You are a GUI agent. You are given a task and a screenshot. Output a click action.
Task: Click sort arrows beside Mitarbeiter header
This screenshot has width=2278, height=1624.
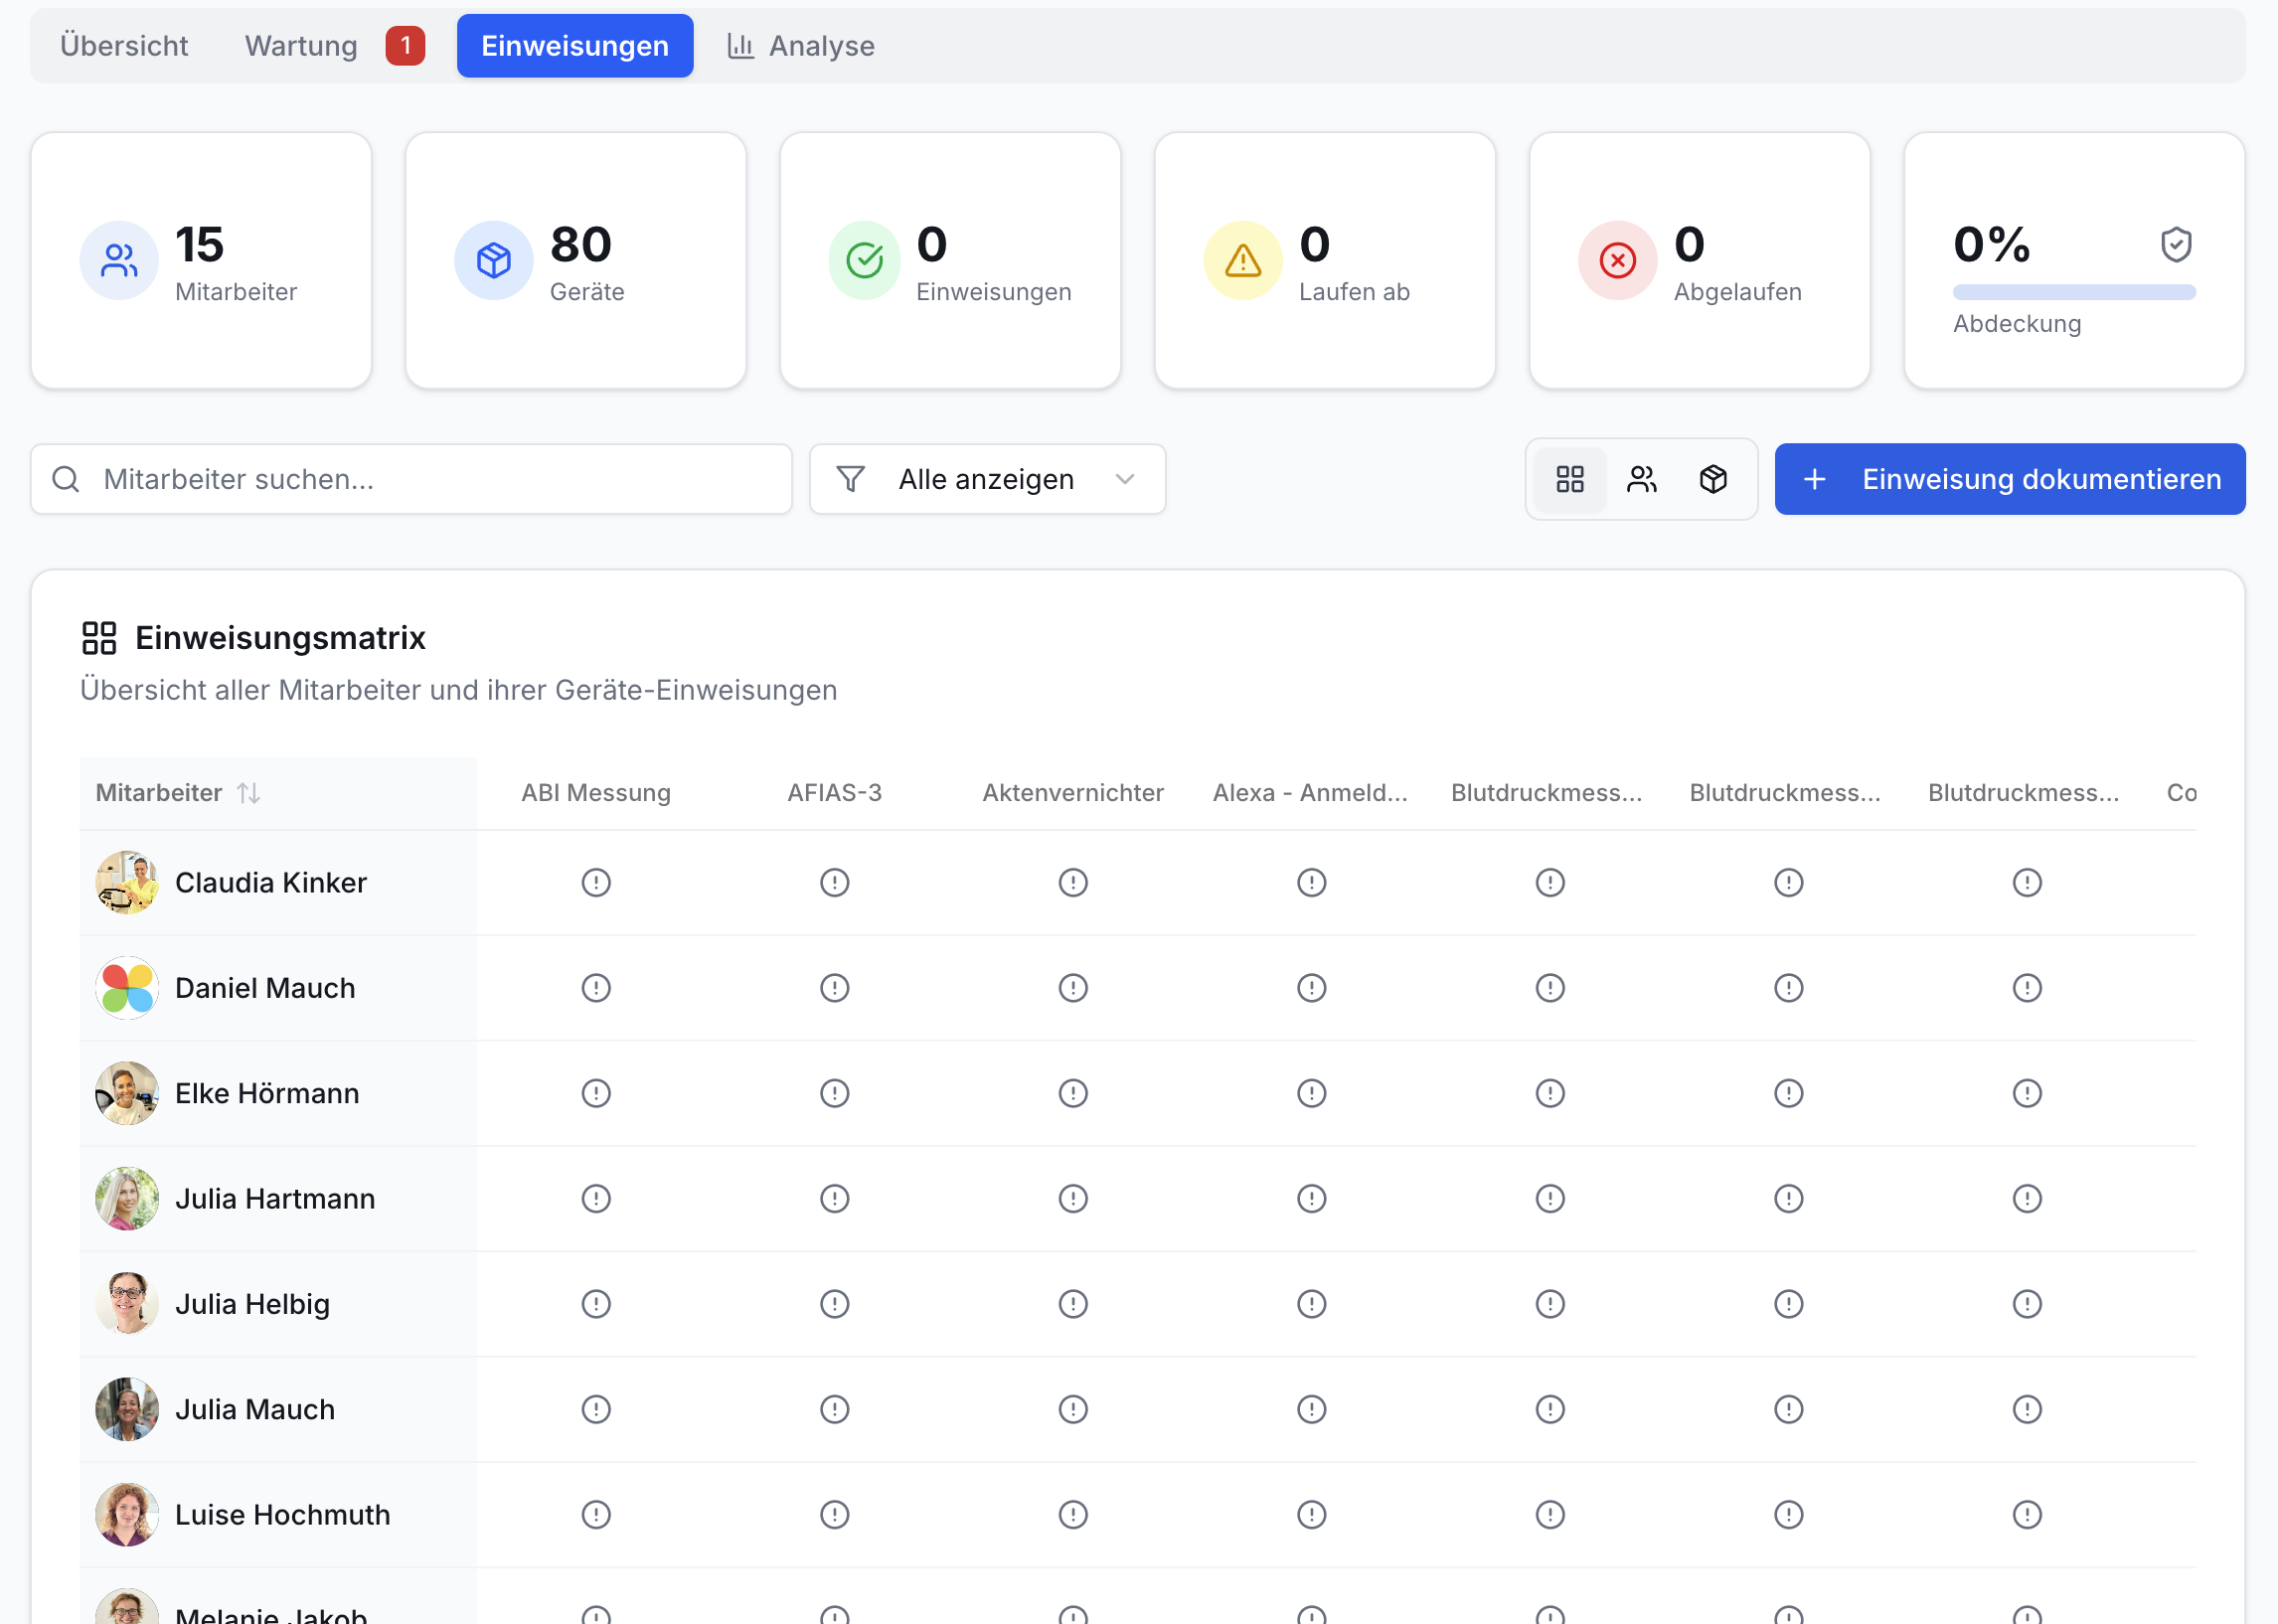[248, 793]
